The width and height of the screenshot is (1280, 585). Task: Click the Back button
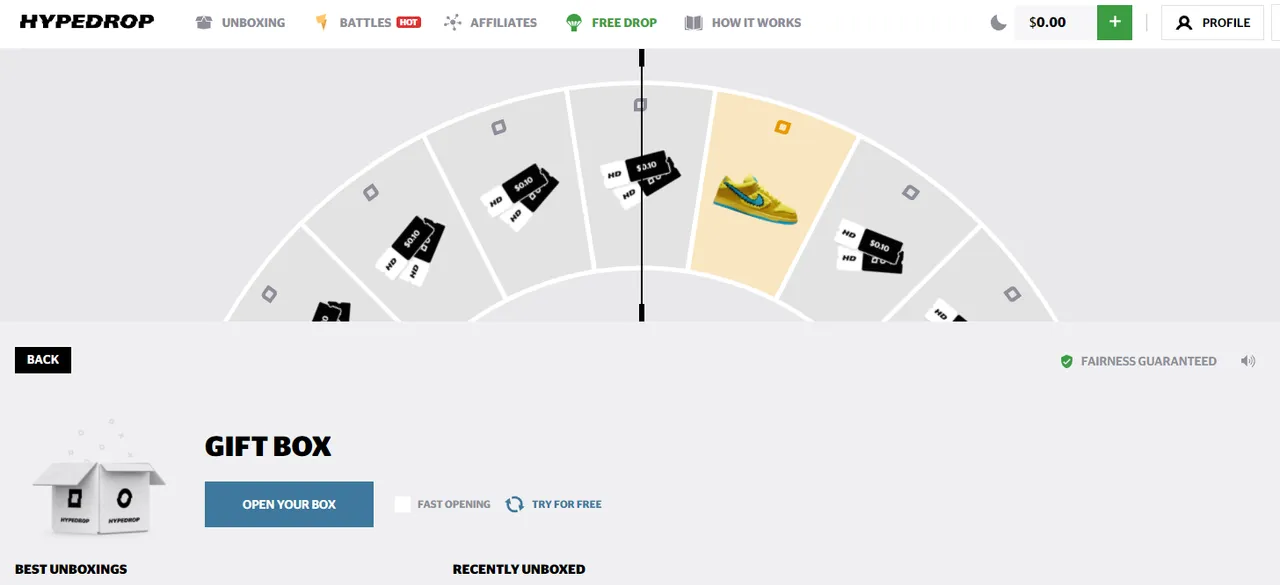pyautogui.click(x=43, y=360)
